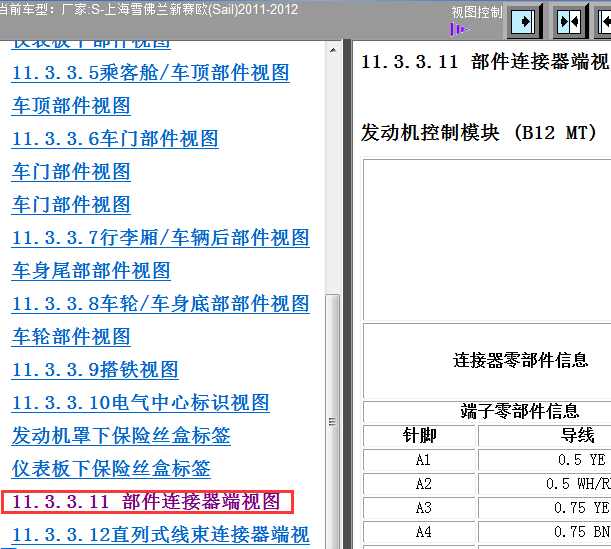The height and width of the screenshot is (549, 611).
Task: Click the 针脚 column header
Action: 419,436
